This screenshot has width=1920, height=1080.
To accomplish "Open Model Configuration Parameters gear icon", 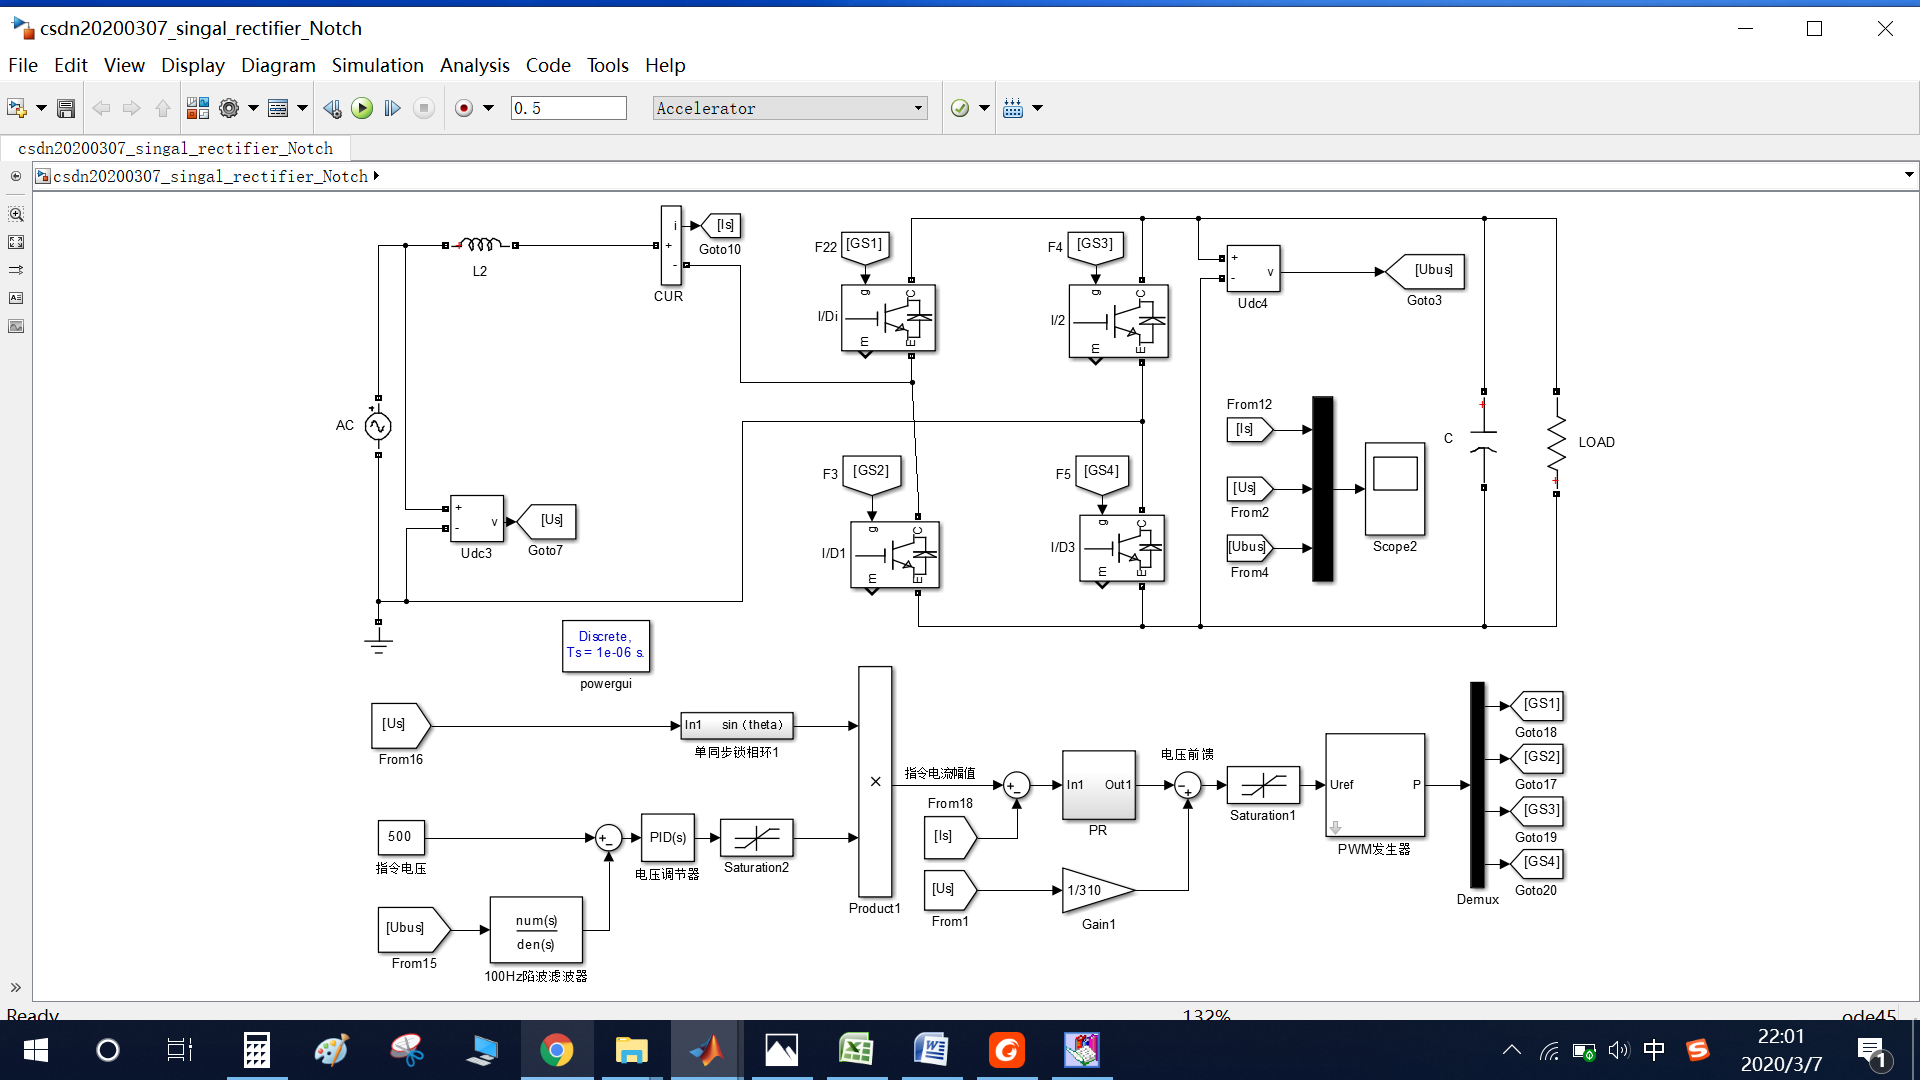I will click(229, 108).
